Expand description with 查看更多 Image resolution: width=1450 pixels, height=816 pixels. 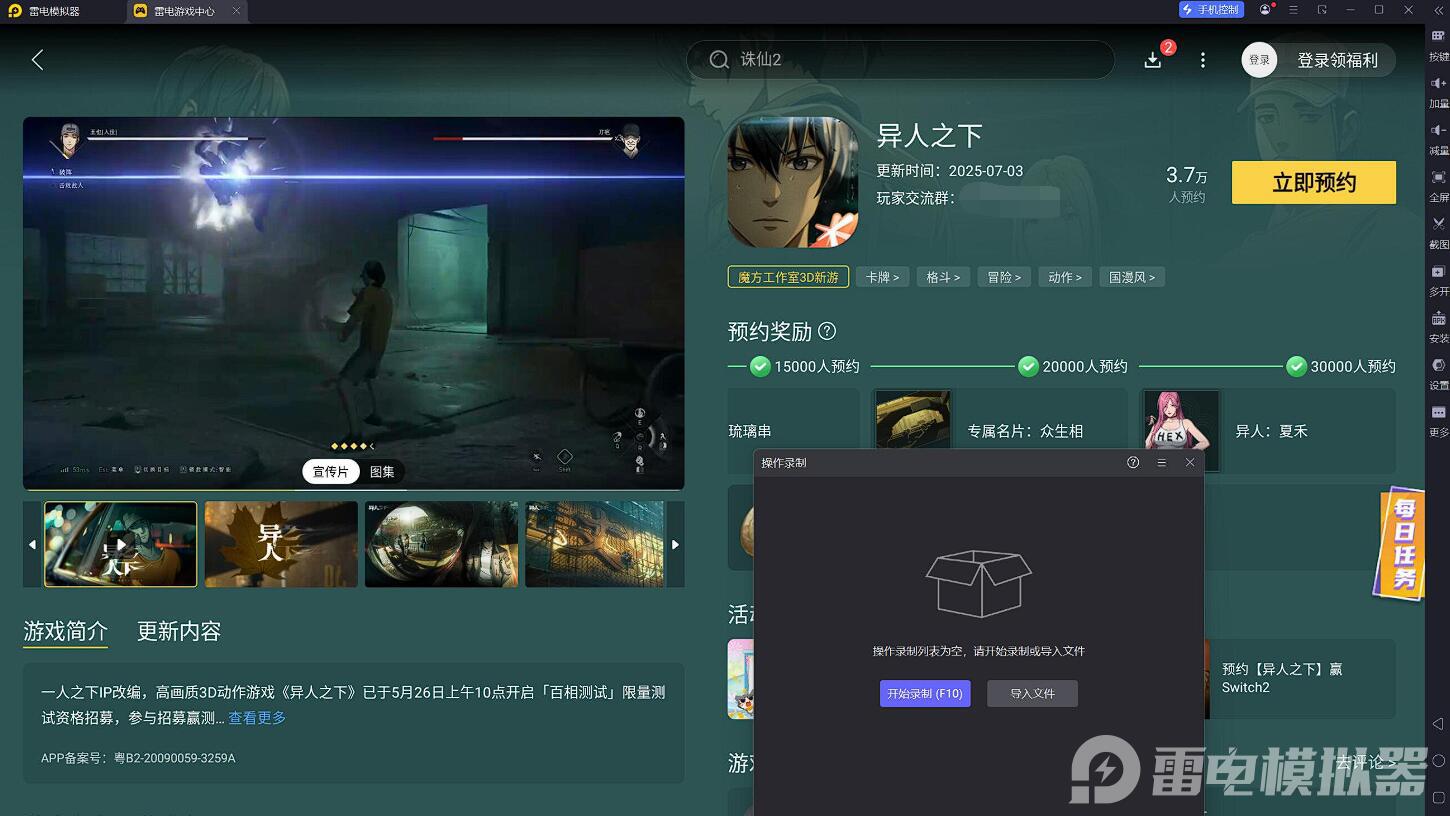[x=257, y=718]
